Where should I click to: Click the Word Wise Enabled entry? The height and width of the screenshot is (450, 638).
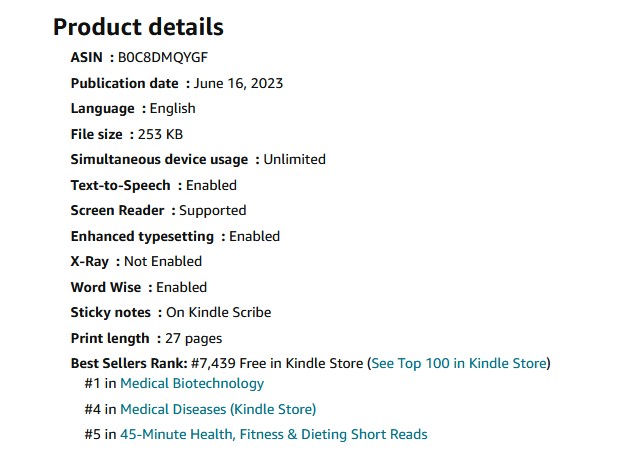(x=139, y=287)
